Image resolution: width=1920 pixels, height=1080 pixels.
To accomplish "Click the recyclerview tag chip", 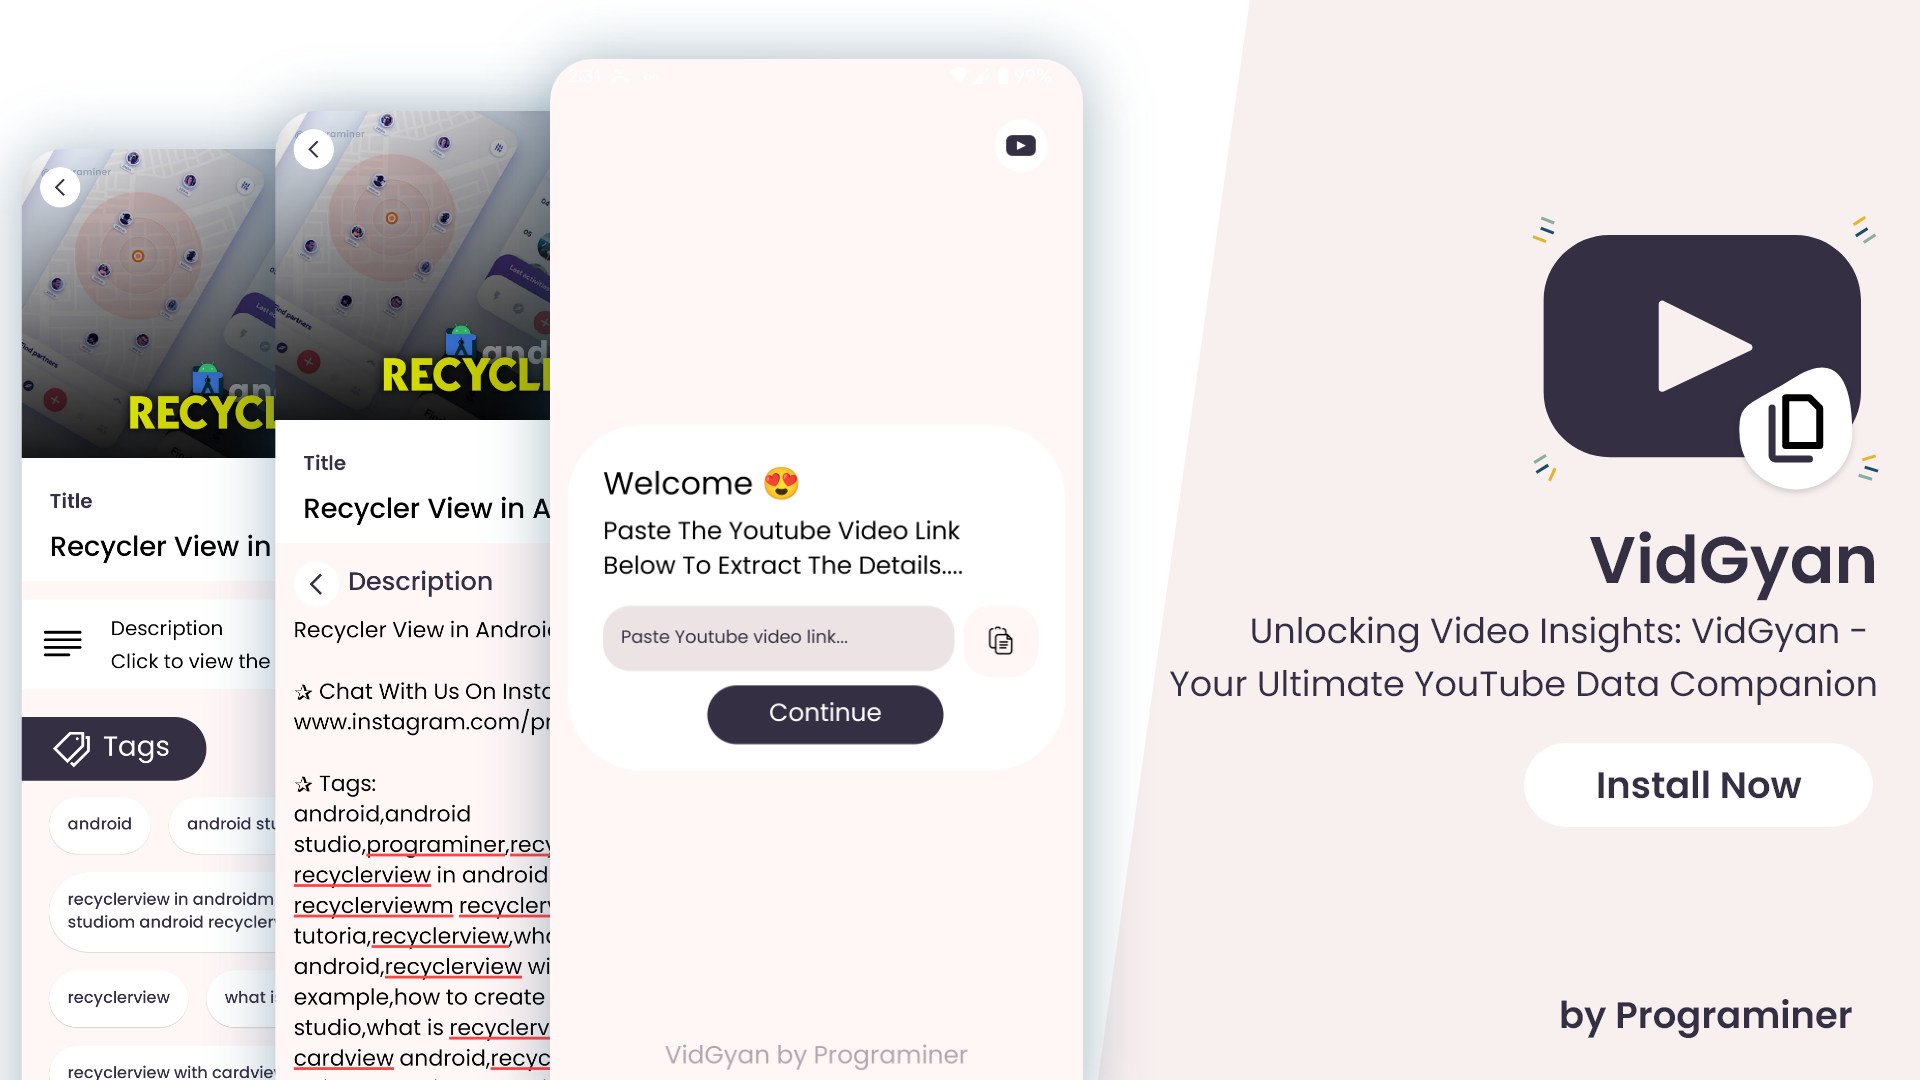I will pyautogui.click(x=117, y=998).
